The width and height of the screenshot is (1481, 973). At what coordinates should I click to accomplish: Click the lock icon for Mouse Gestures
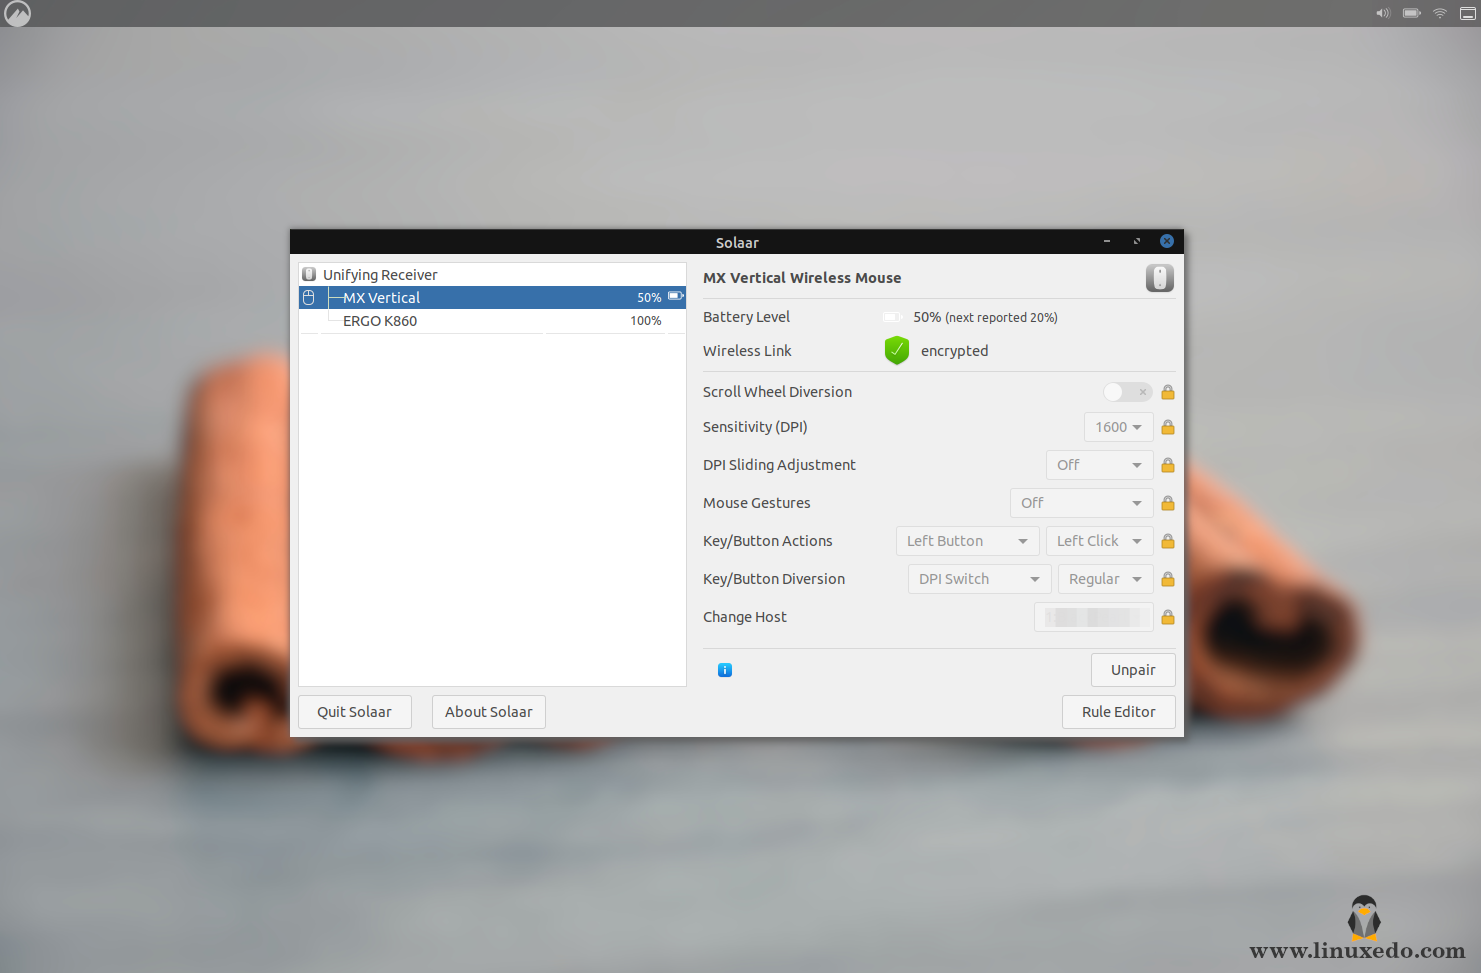[1167, 503]
